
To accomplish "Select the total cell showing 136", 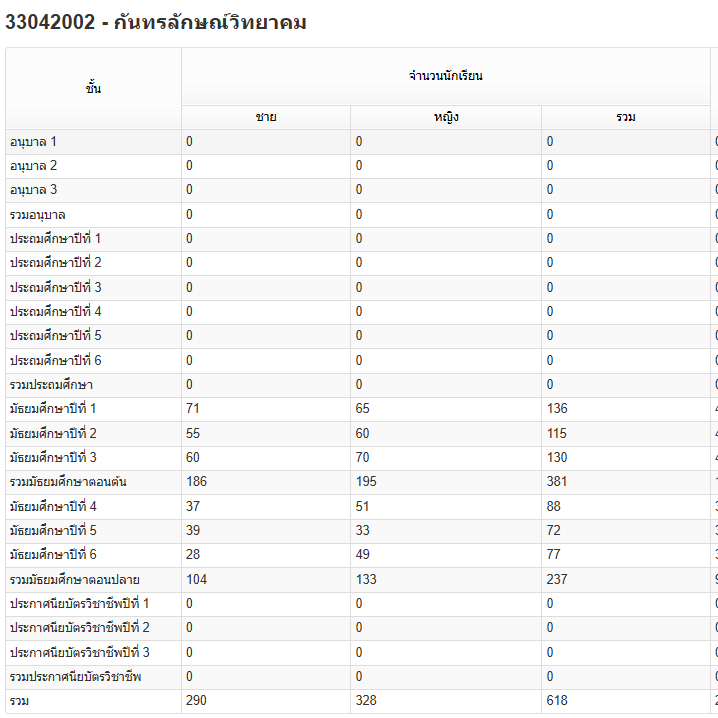I will point(557,409).
